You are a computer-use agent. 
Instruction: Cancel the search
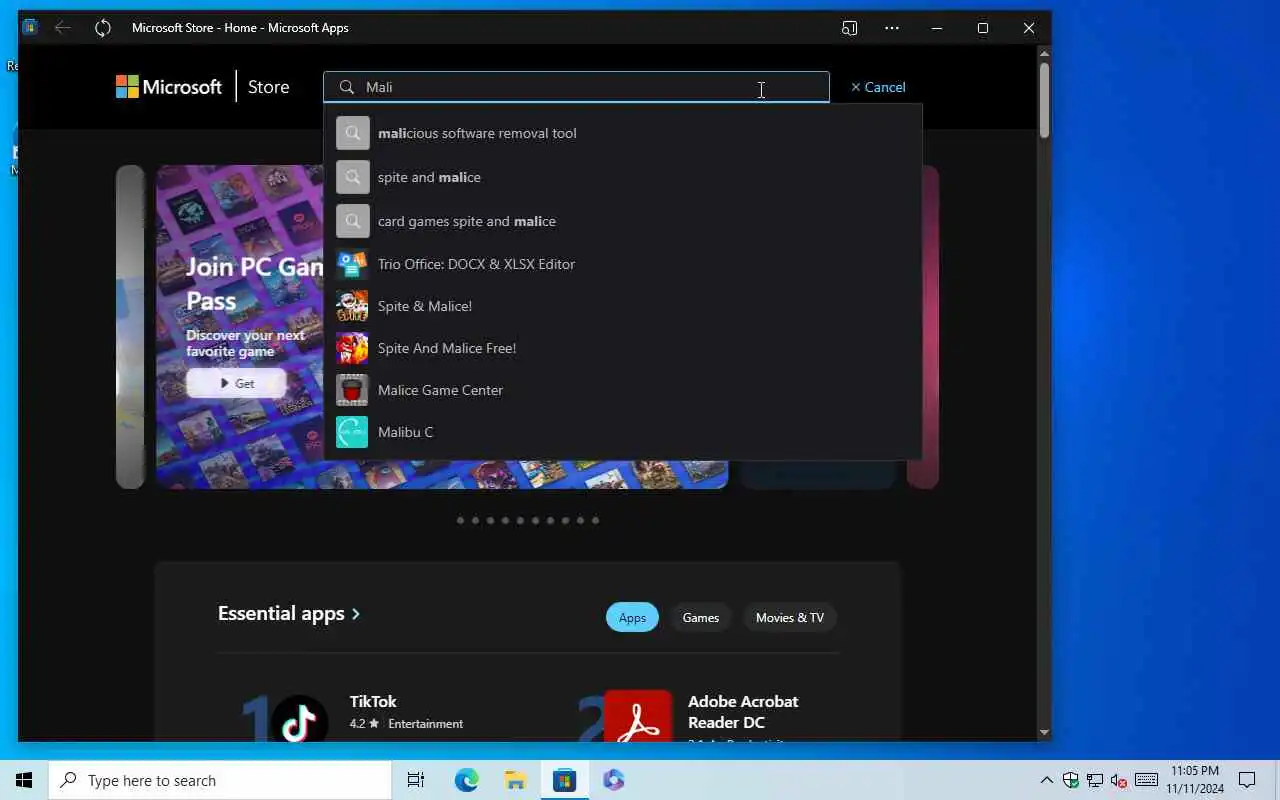878,87
